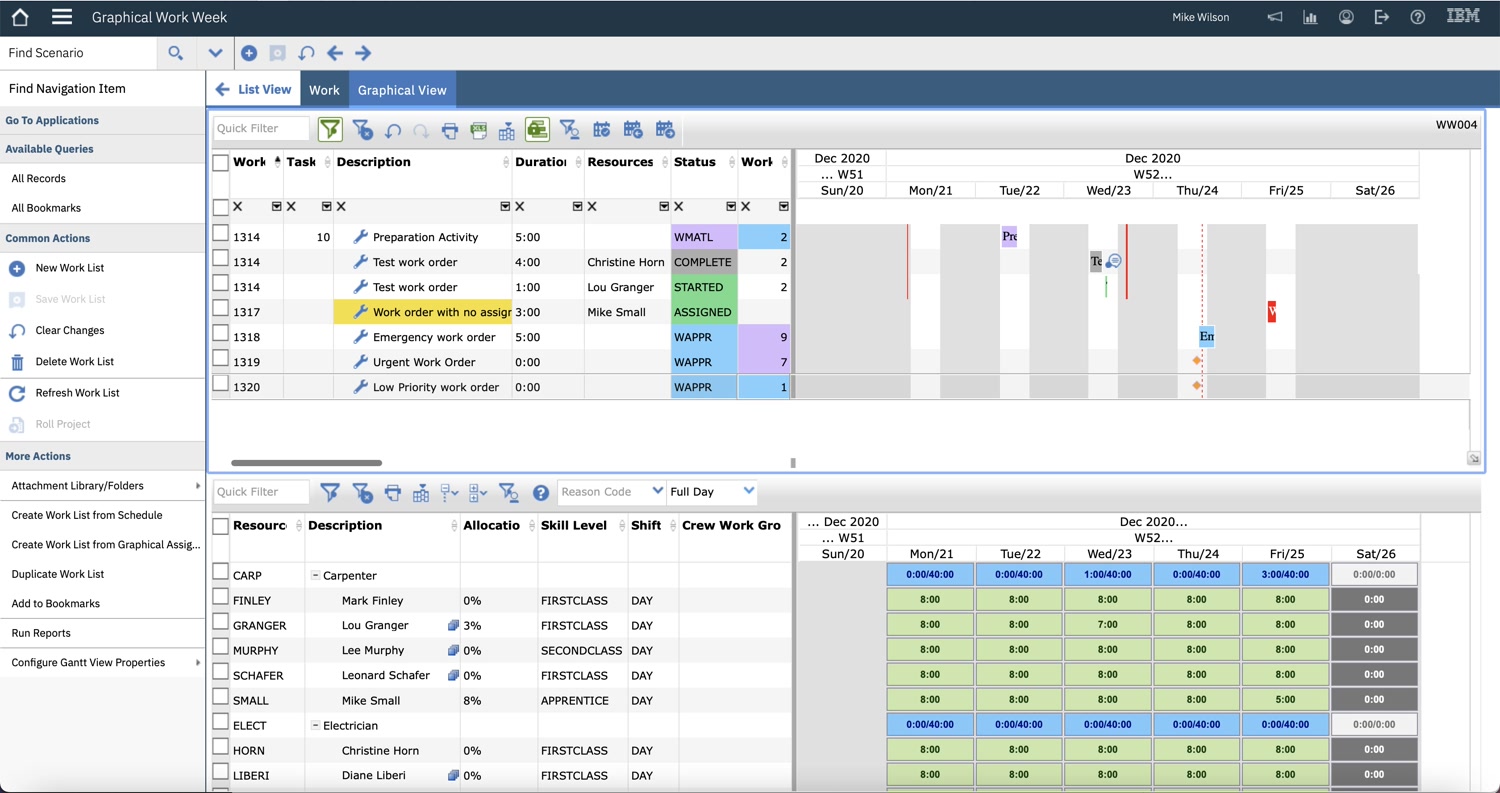Screen dimensions: 1500x793
Task: Collapse the Electrician resource group
Action: tap(314, 725)
